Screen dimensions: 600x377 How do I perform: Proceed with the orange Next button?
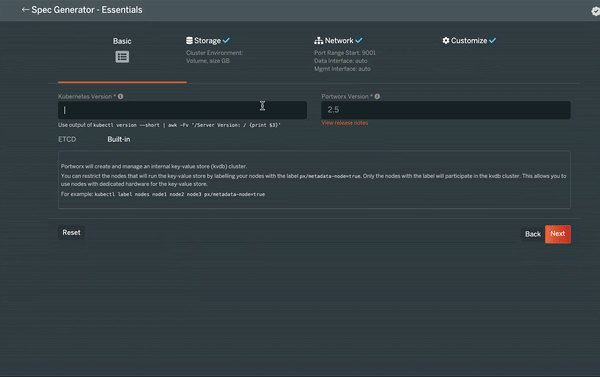click(558, 234)
